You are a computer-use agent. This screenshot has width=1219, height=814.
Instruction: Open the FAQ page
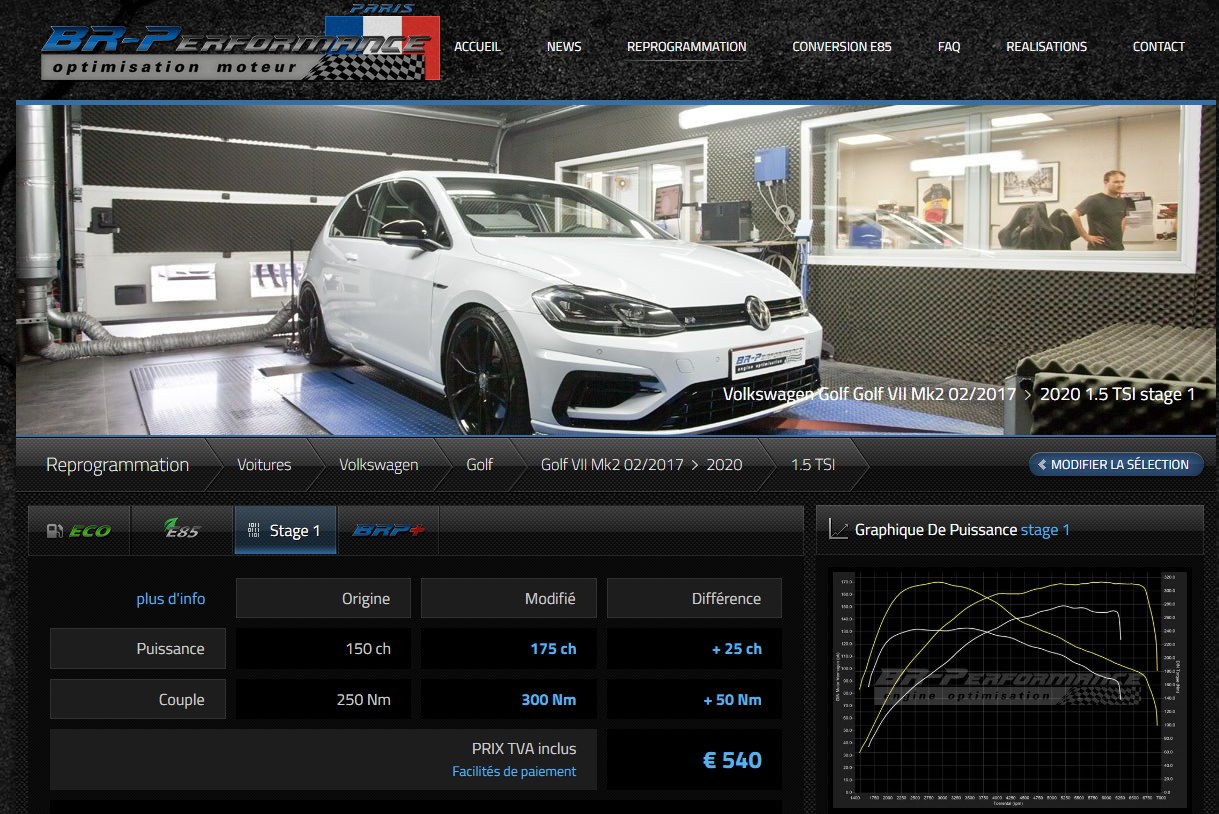949,46
